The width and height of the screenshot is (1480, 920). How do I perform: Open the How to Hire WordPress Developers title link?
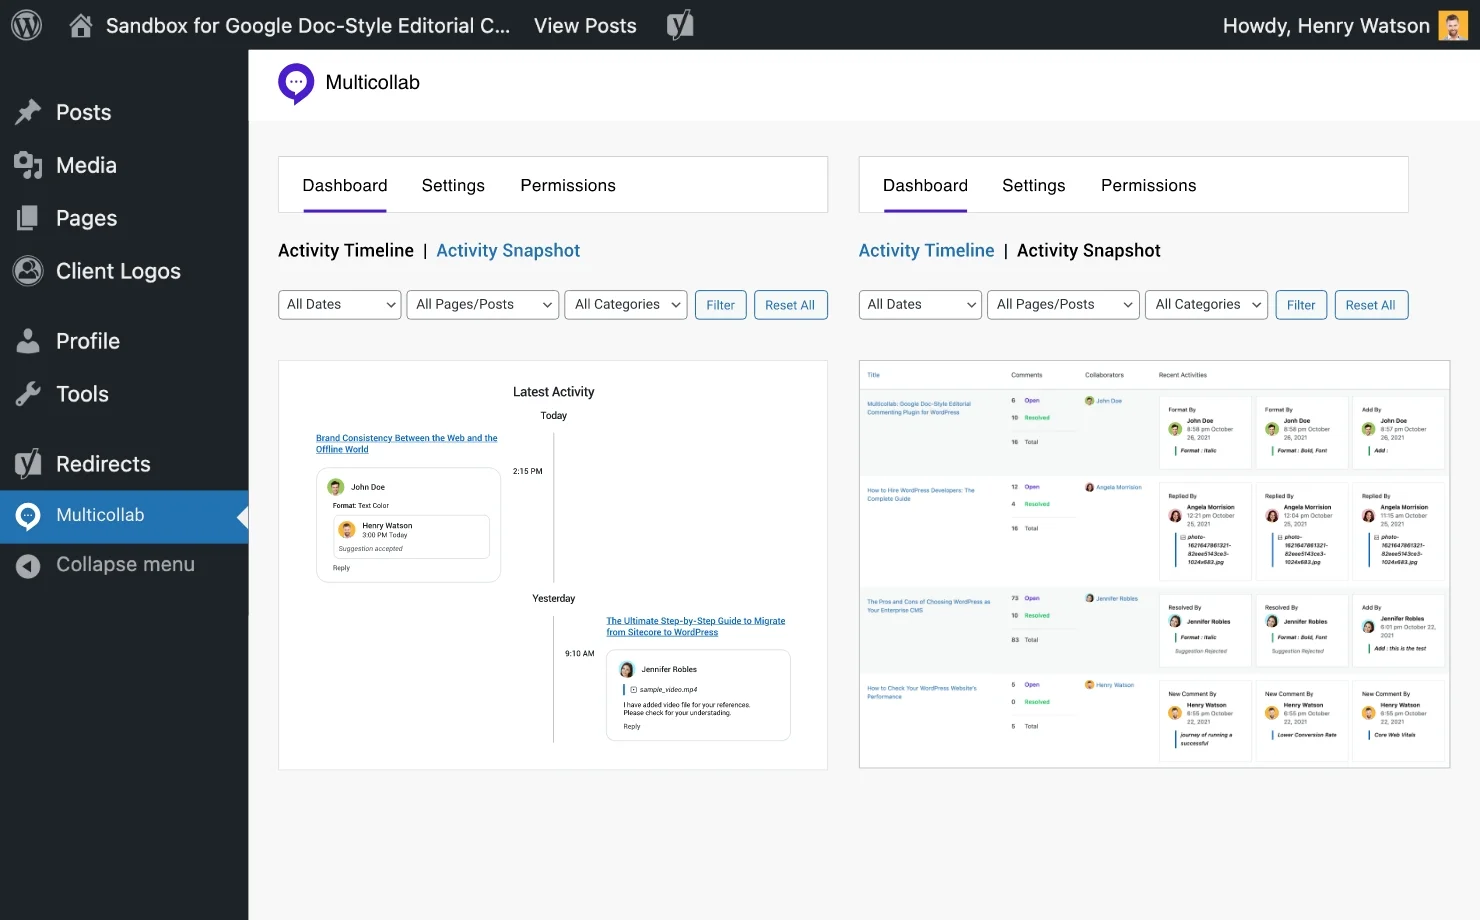(x=921, y=494)
